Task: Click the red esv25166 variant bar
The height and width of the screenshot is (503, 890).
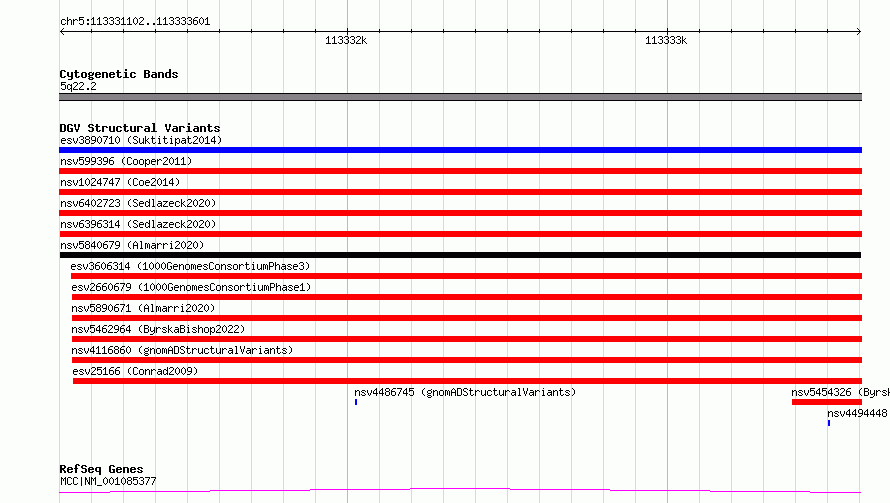Action: click(x=468, y=381)
